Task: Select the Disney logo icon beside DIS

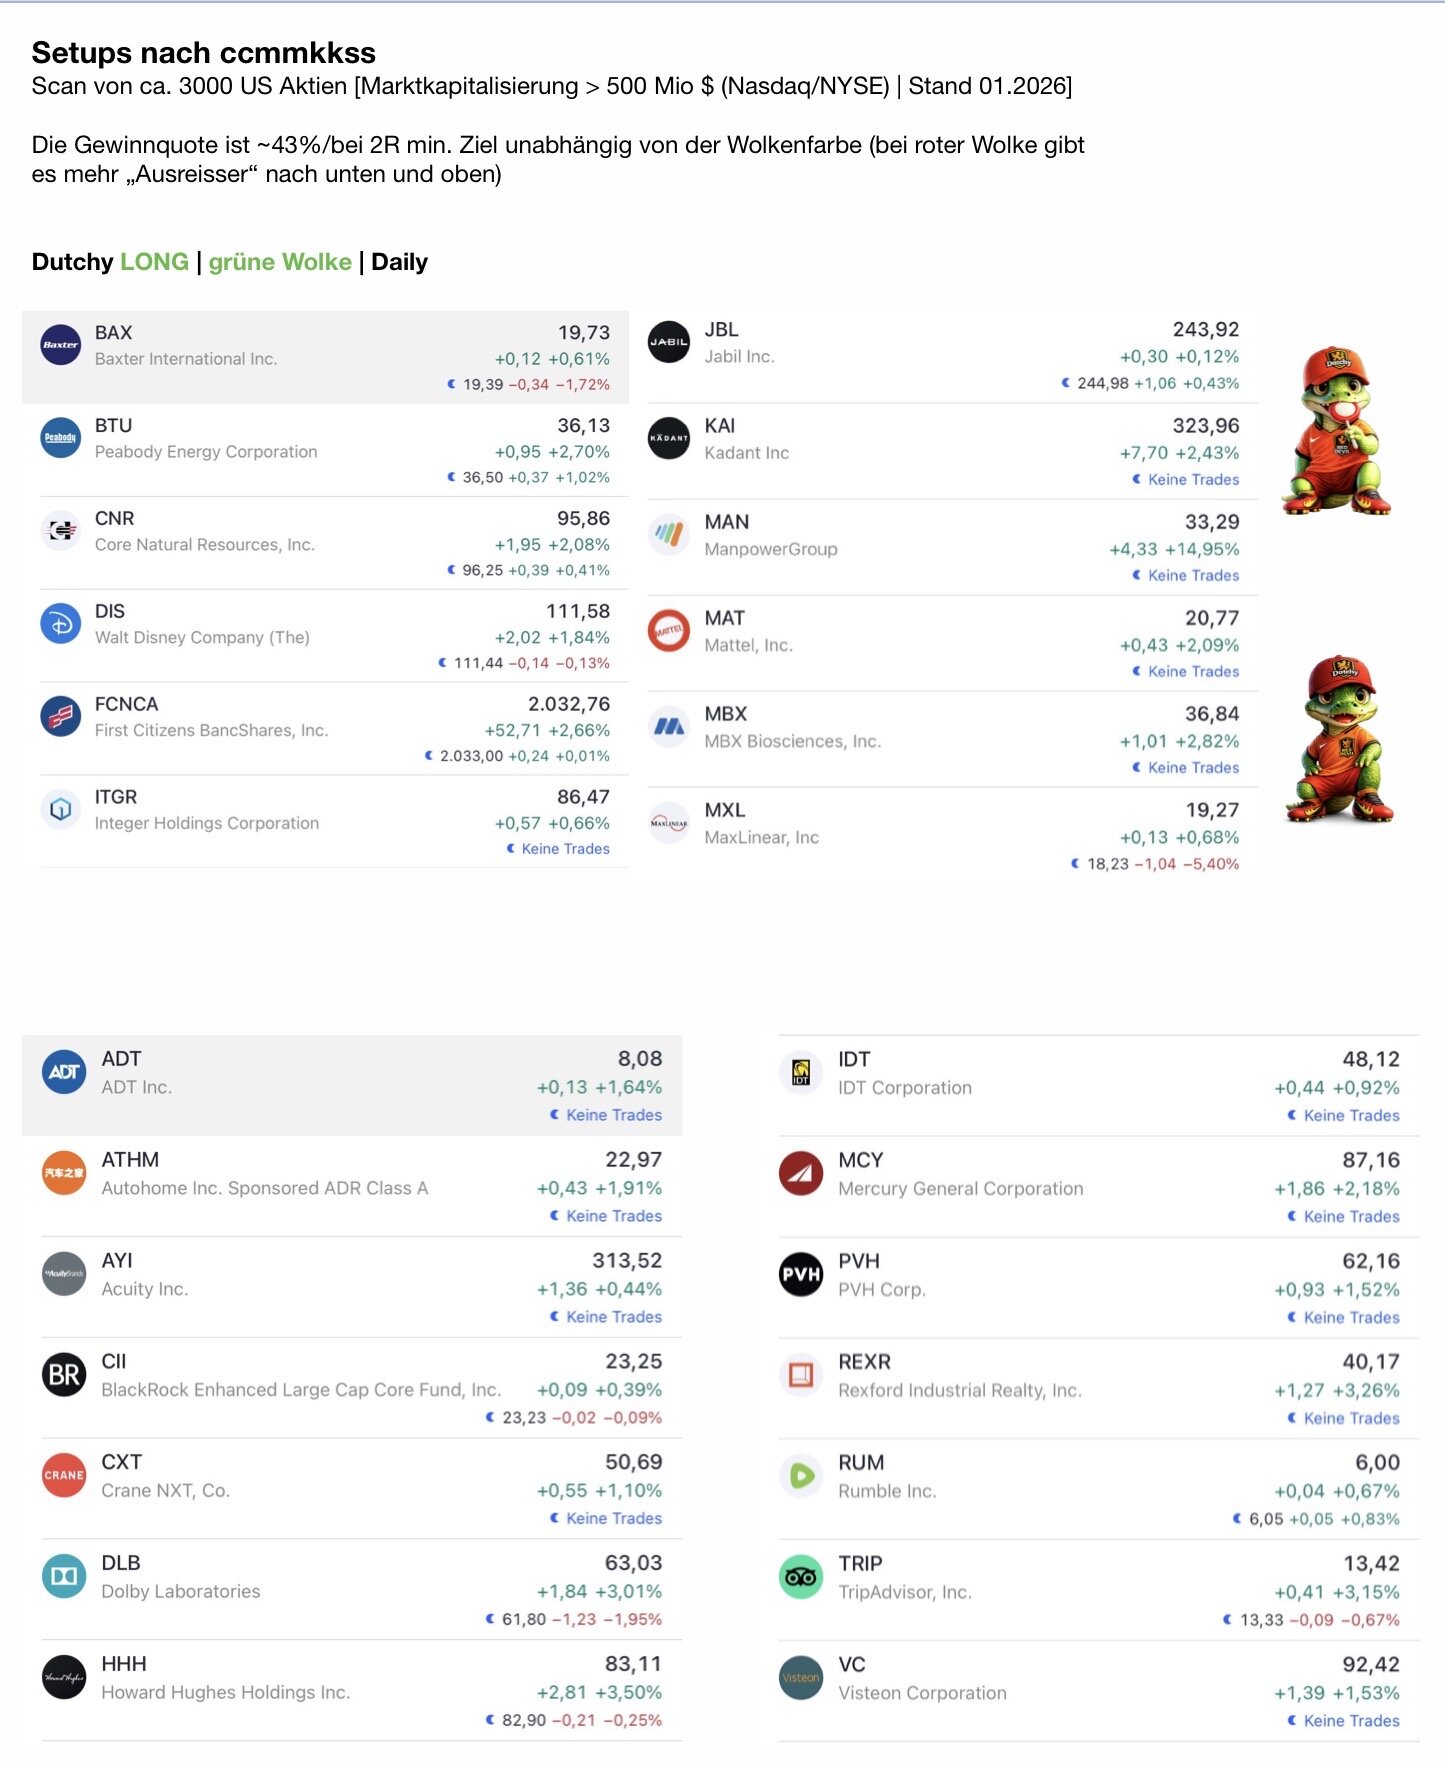Action: 60,624
